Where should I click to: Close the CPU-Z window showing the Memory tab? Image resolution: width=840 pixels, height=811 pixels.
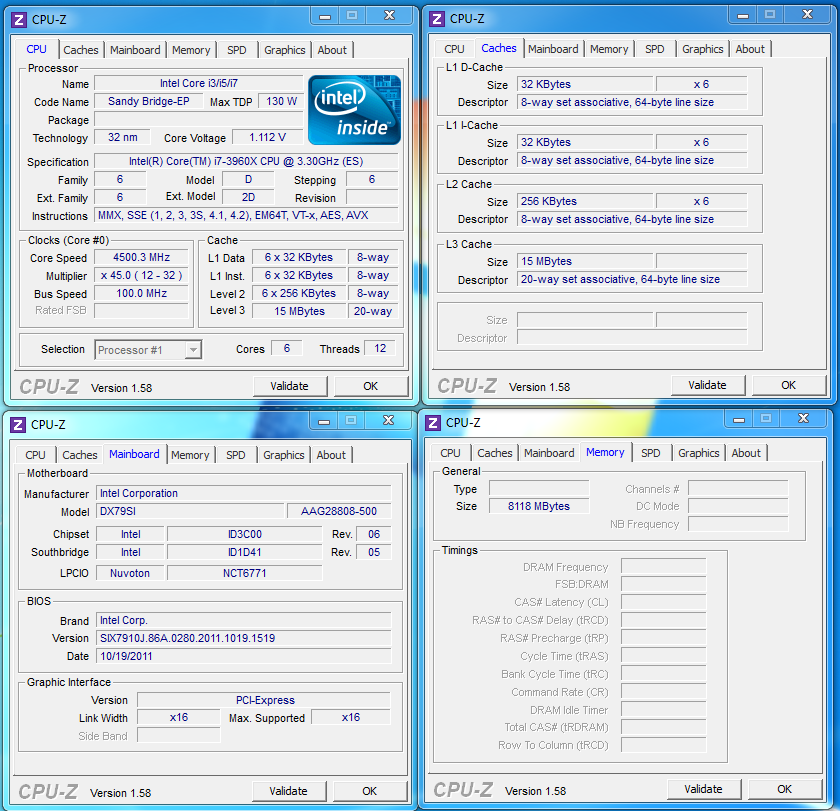804,419
